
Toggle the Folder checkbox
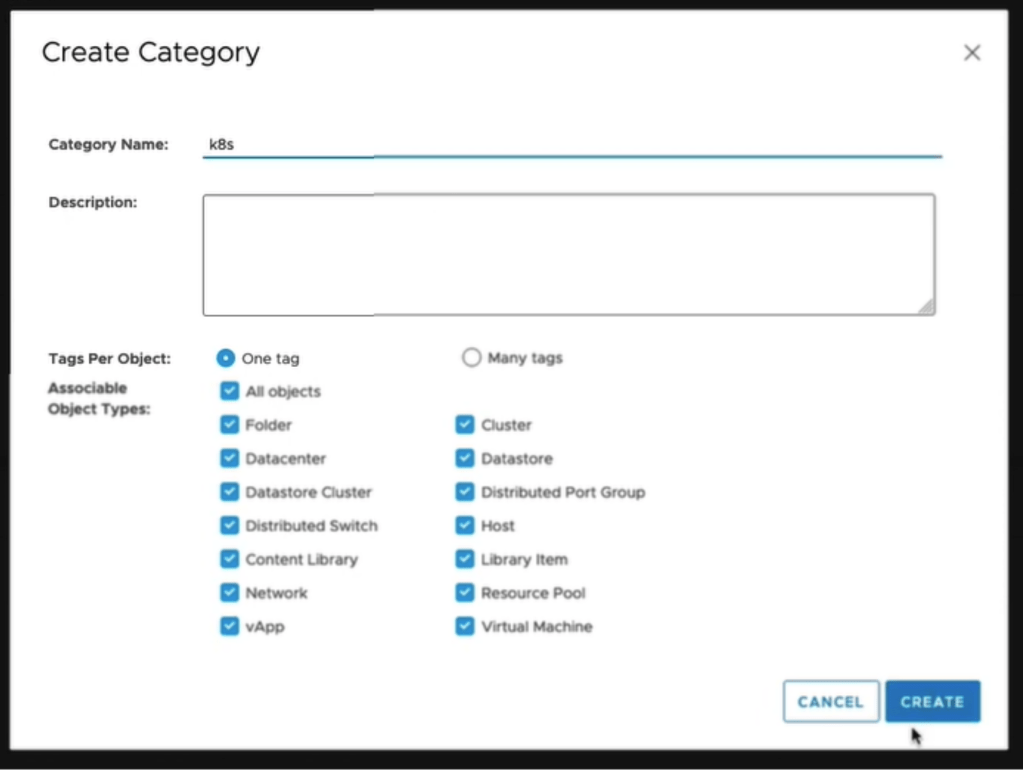pos(230,425)
